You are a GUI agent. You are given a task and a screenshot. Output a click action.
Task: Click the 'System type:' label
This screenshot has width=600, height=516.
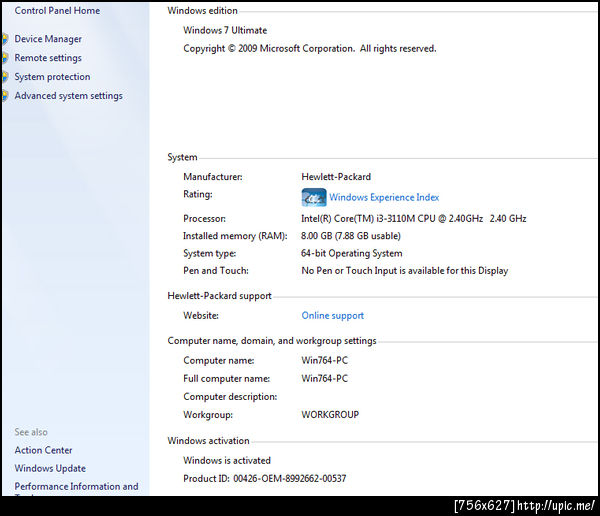pos(210,253)
